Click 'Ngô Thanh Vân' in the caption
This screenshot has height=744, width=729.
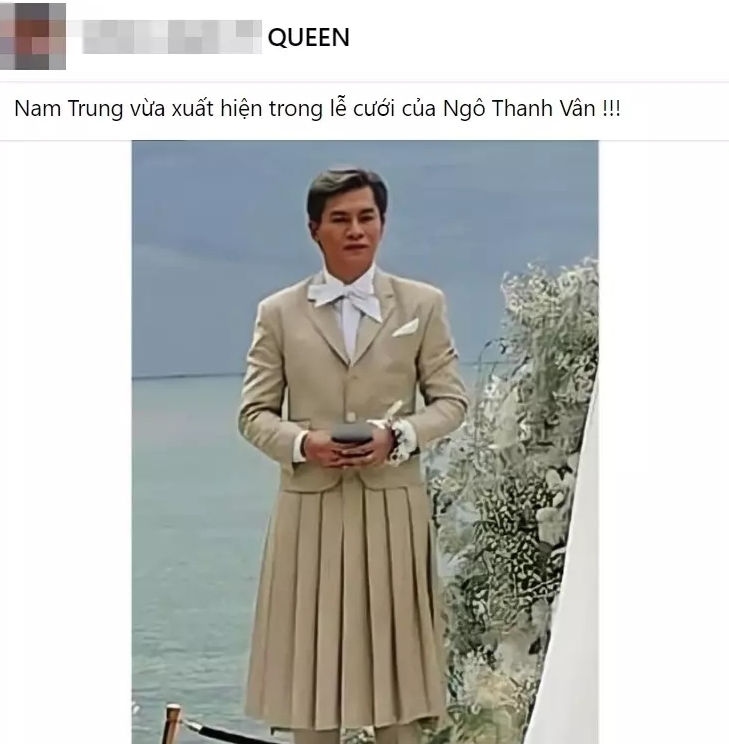tap(519, 109)
